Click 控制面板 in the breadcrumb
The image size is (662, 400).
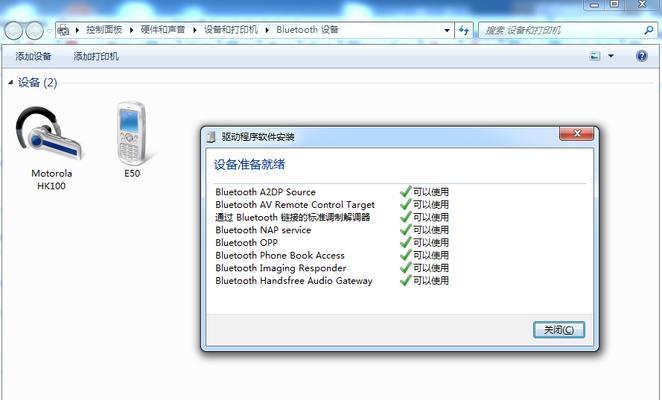[104, 30]
